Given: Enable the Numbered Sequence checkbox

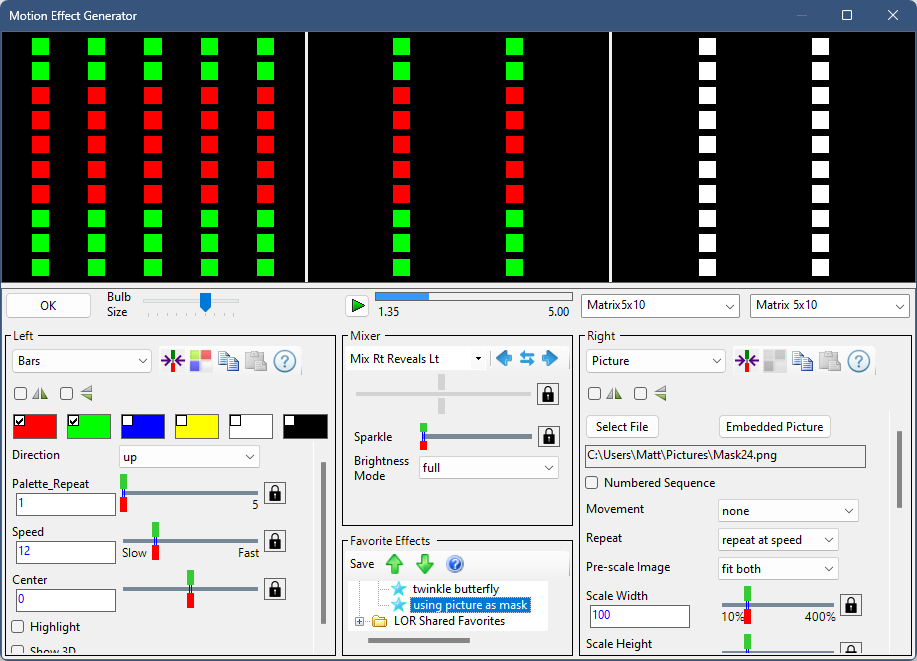Looking at the screenshot, I should (x=592, y=483).
